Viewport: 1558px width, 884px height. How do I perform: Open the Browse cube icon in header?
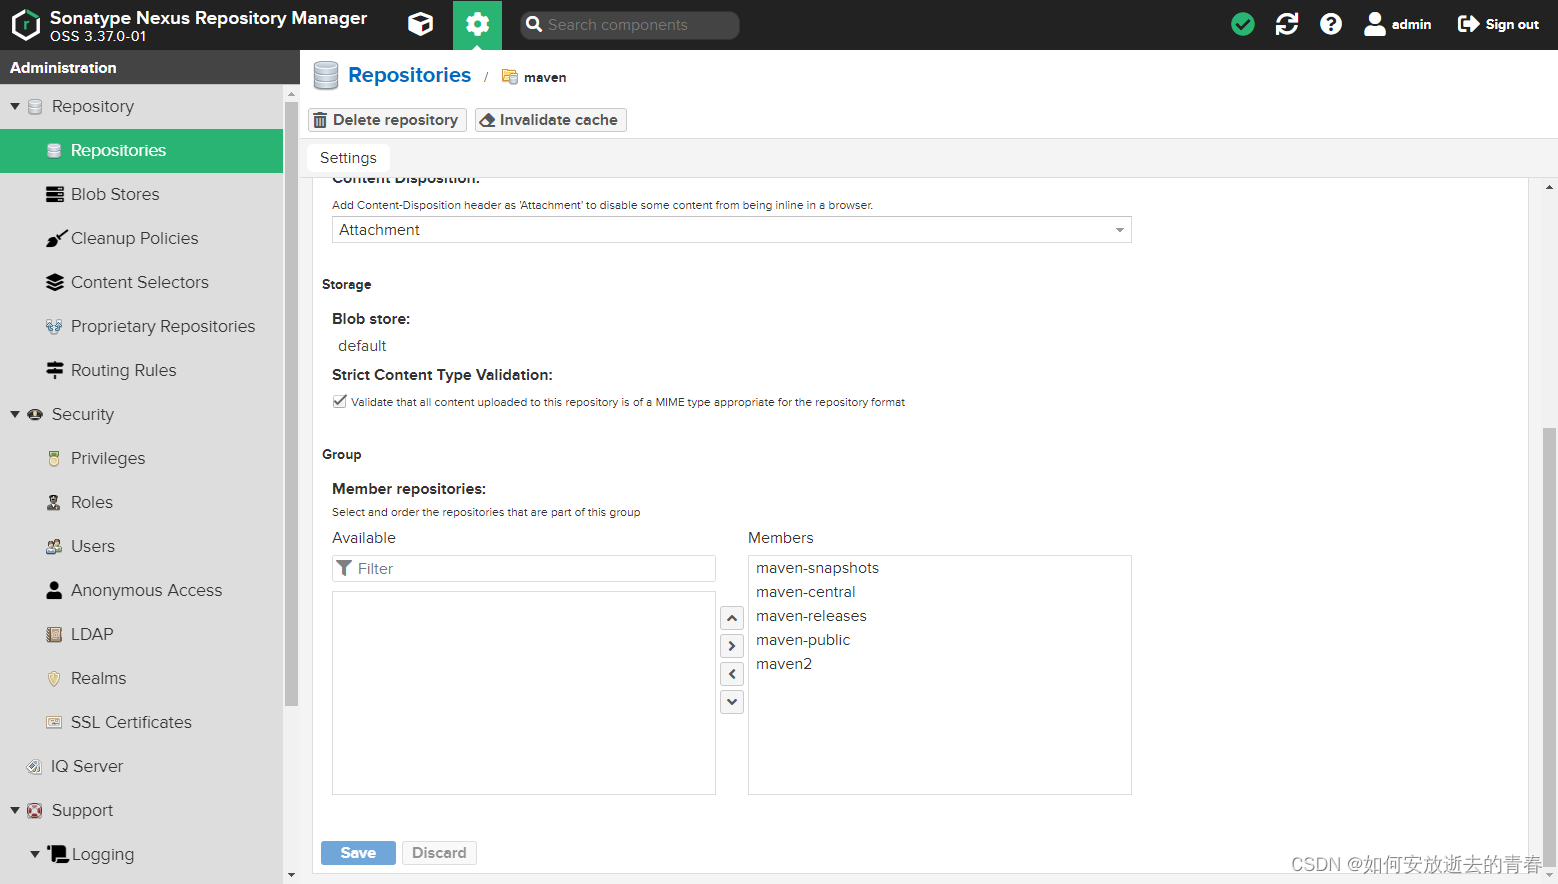point(421,24)
